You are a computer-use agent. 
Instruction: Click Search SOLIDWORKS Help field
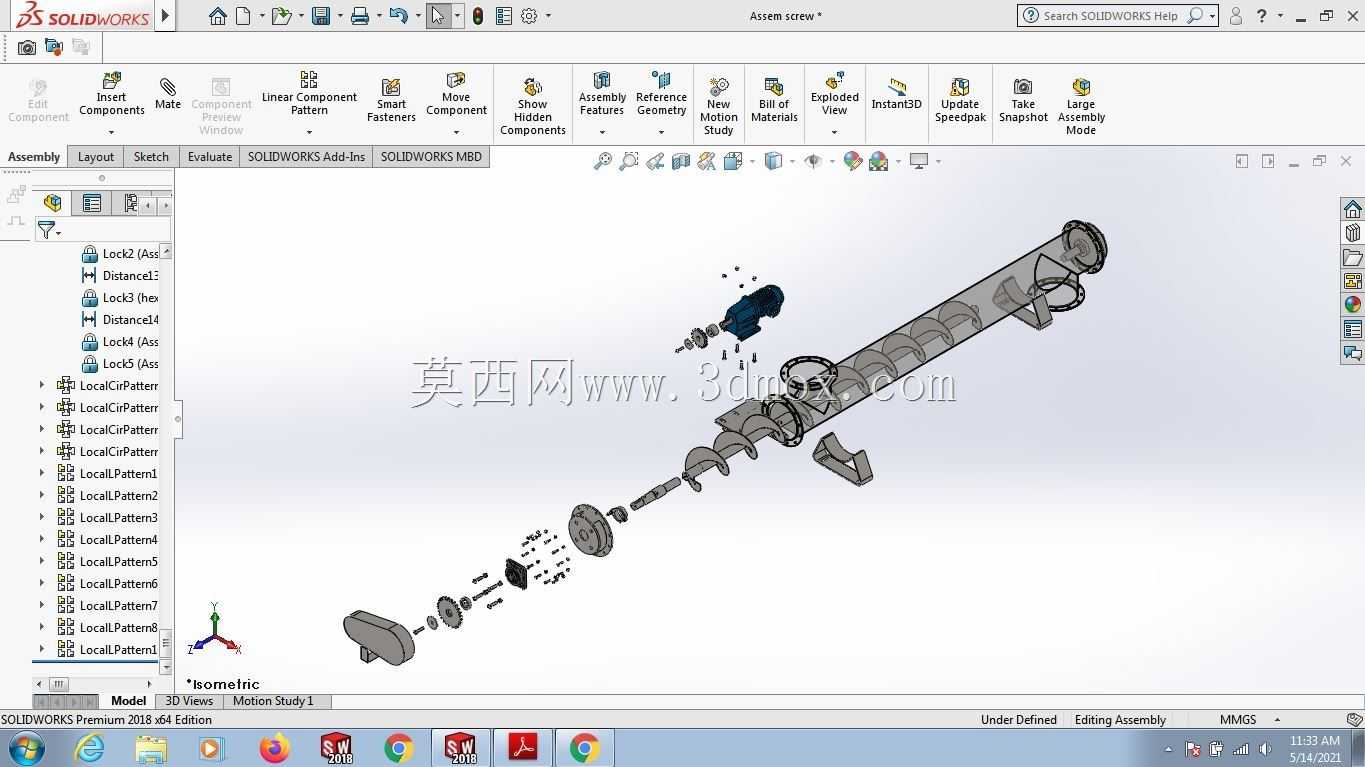pyautogui.click(x=1110, y=16)
